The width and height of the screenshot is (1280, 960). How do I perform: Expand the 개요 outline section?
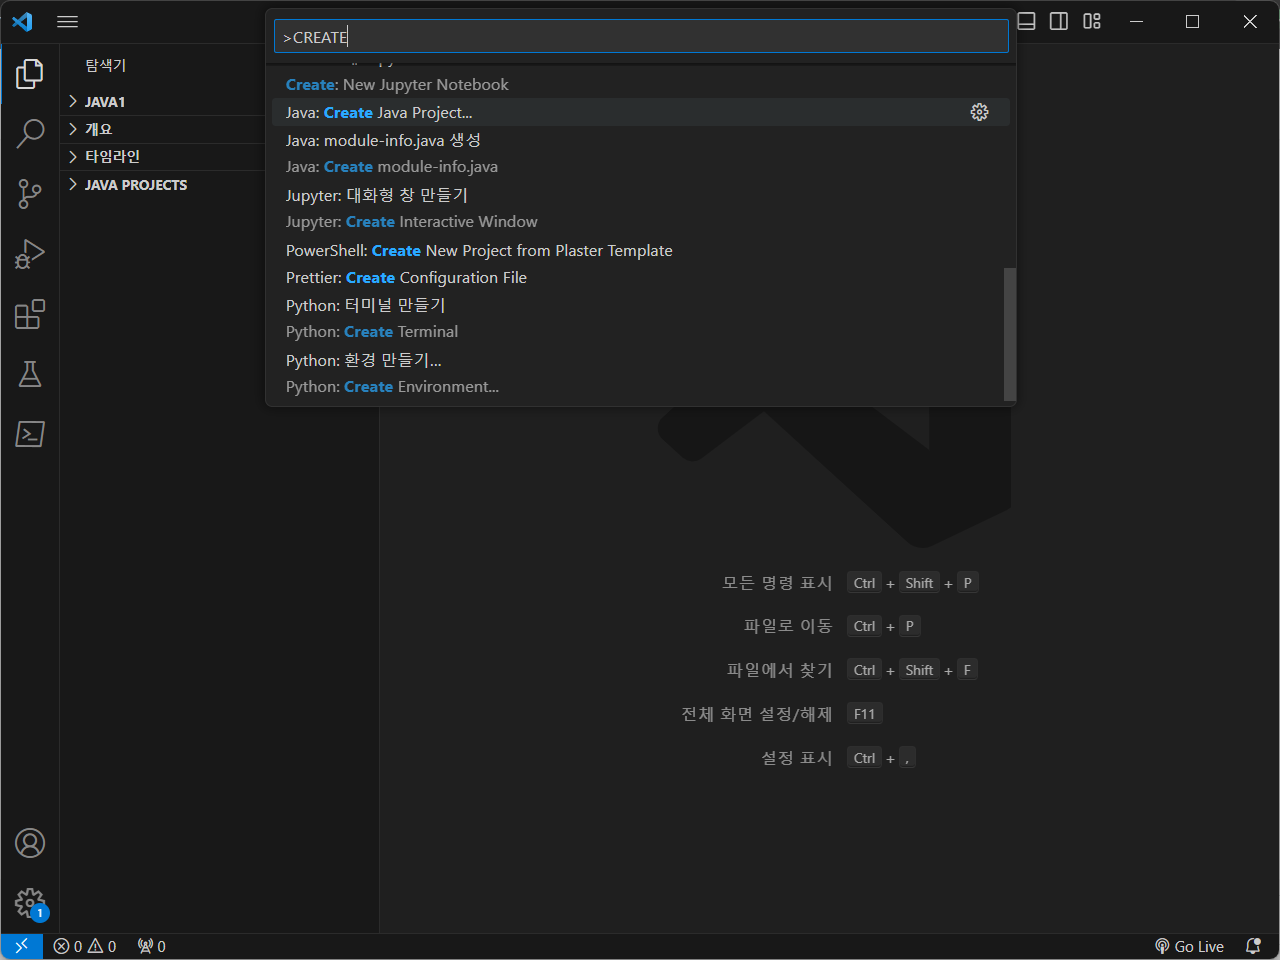(162, 129)
